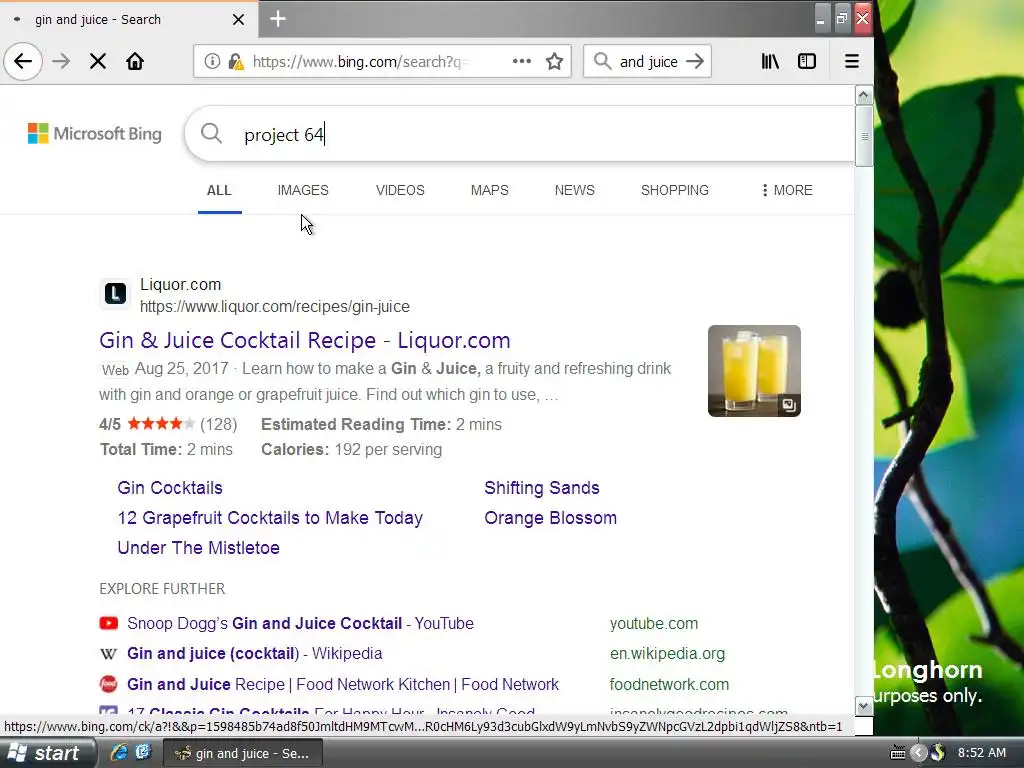Click the four-star rating display
Viewport: 1024px width, 768px height.
(x=161, y=424)
